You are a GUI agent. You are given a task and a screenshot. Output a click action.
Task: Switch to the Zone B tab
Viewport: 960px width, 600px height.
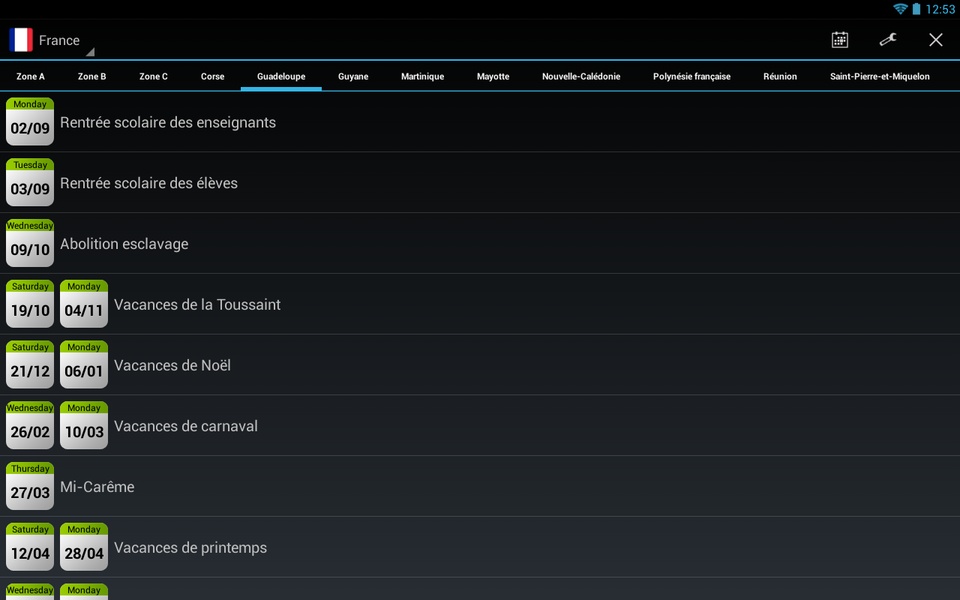[92, 77]
